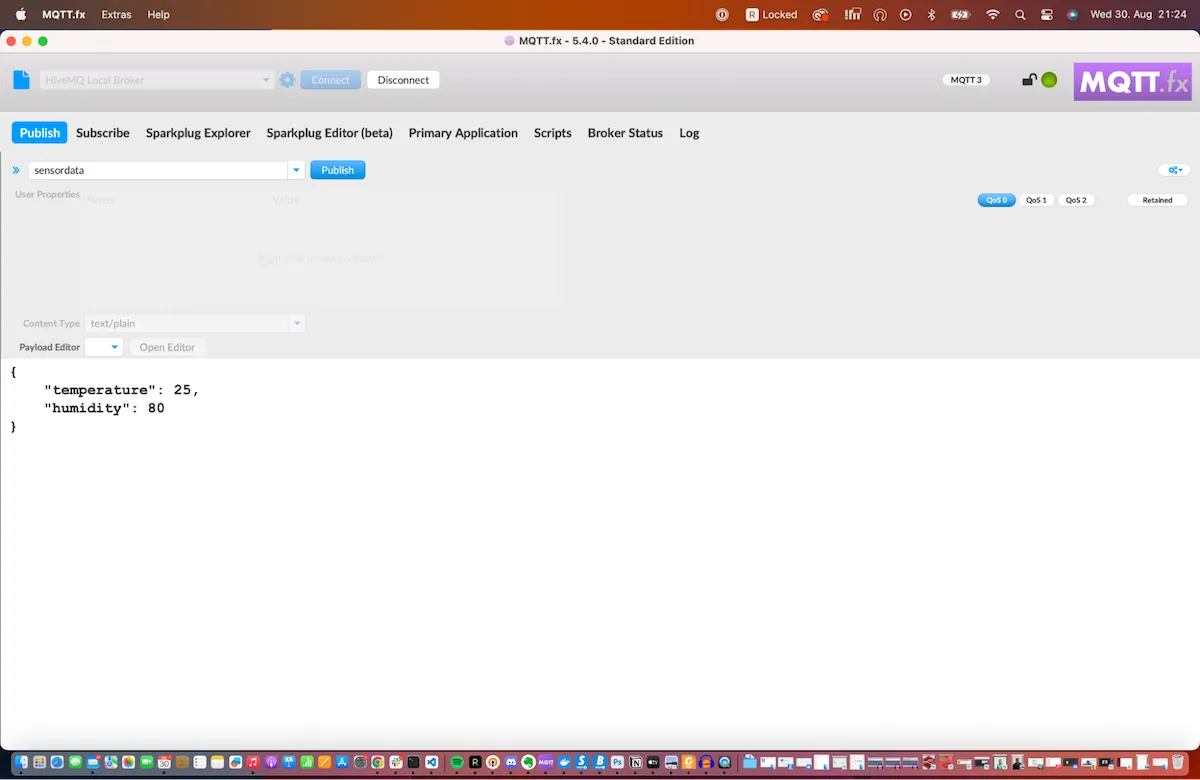The height and width of the screenshot is (780, 1200).
Task: Open Docker from the Dock
Action: coord(564,762)
